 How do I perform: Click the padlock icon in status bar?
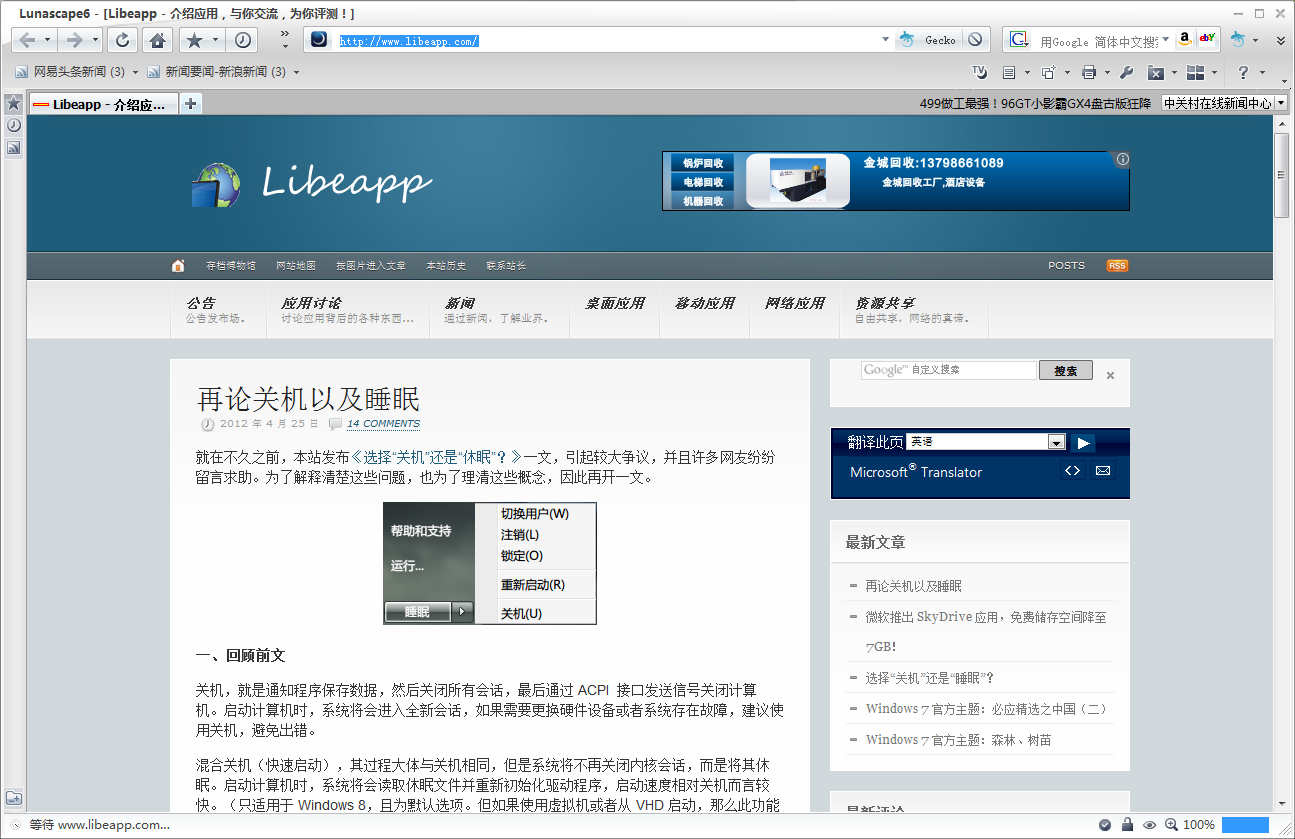[x=1127, y=825]
